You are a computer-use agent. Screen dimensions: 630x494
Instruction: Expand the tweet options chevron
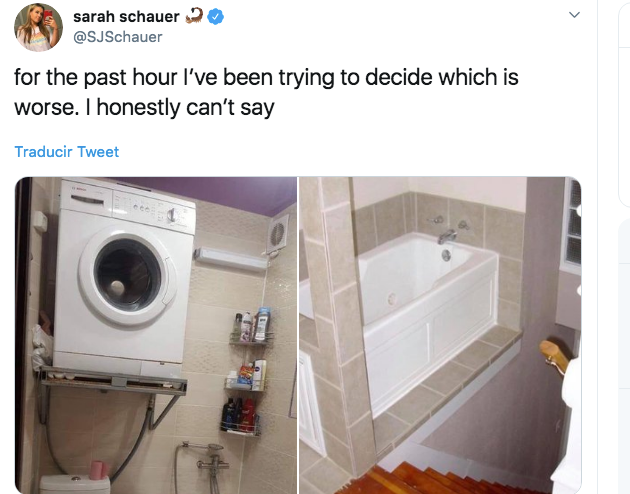[x=575, y=15]
